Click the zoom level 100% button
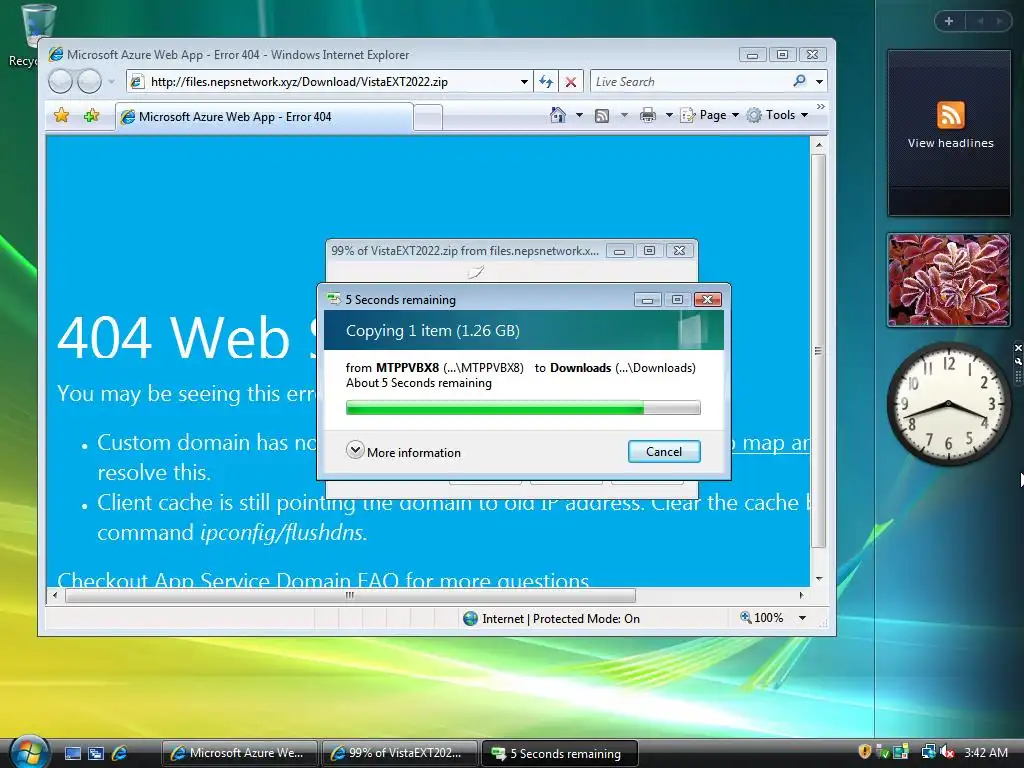Image resolution: width=1024 pixels, height=768 pixels. pos(761,618)
